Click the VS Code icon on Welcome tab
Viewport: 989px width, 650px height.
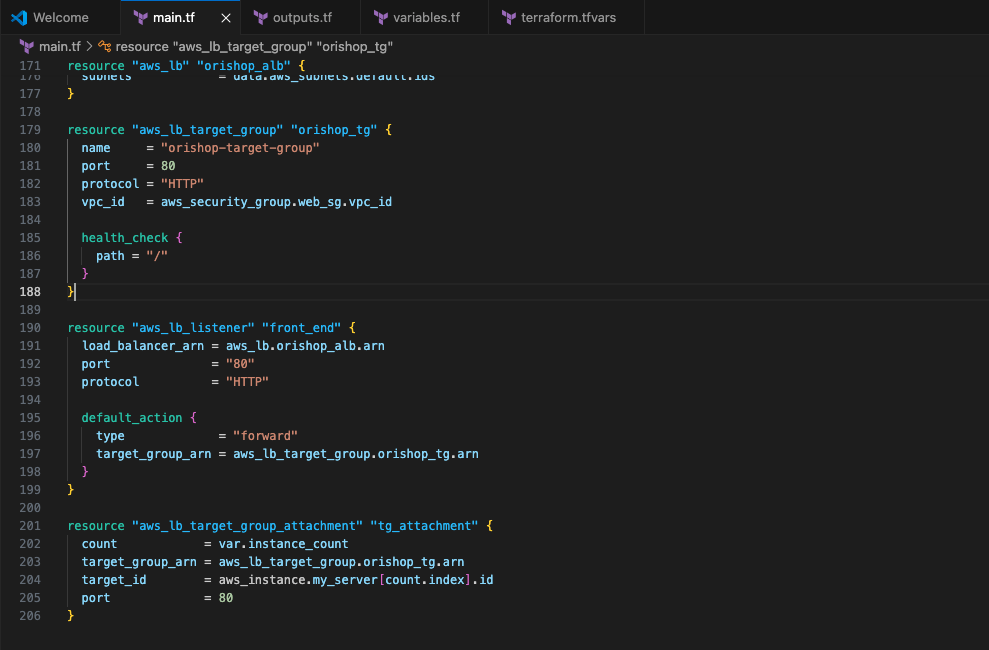click(x=19, y=18)
